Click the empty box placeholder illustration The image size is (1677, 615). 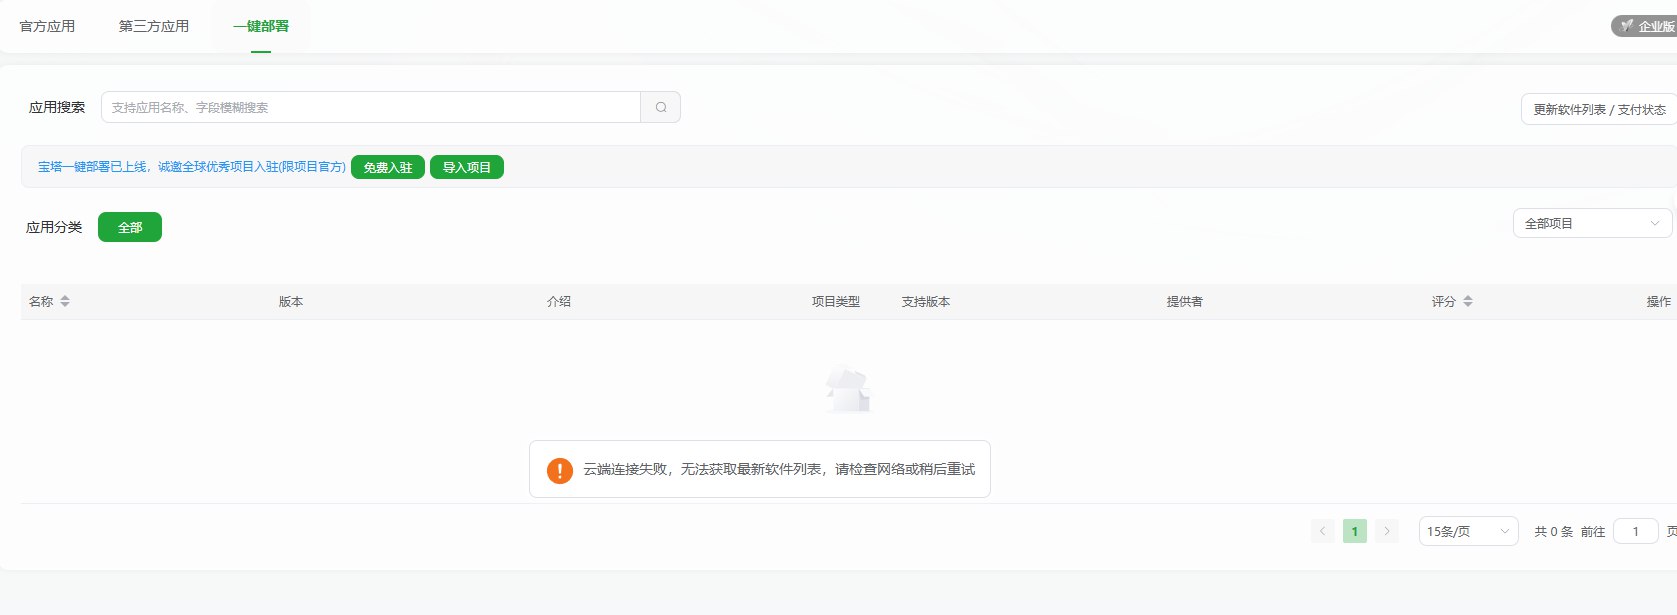coord(848,389)
